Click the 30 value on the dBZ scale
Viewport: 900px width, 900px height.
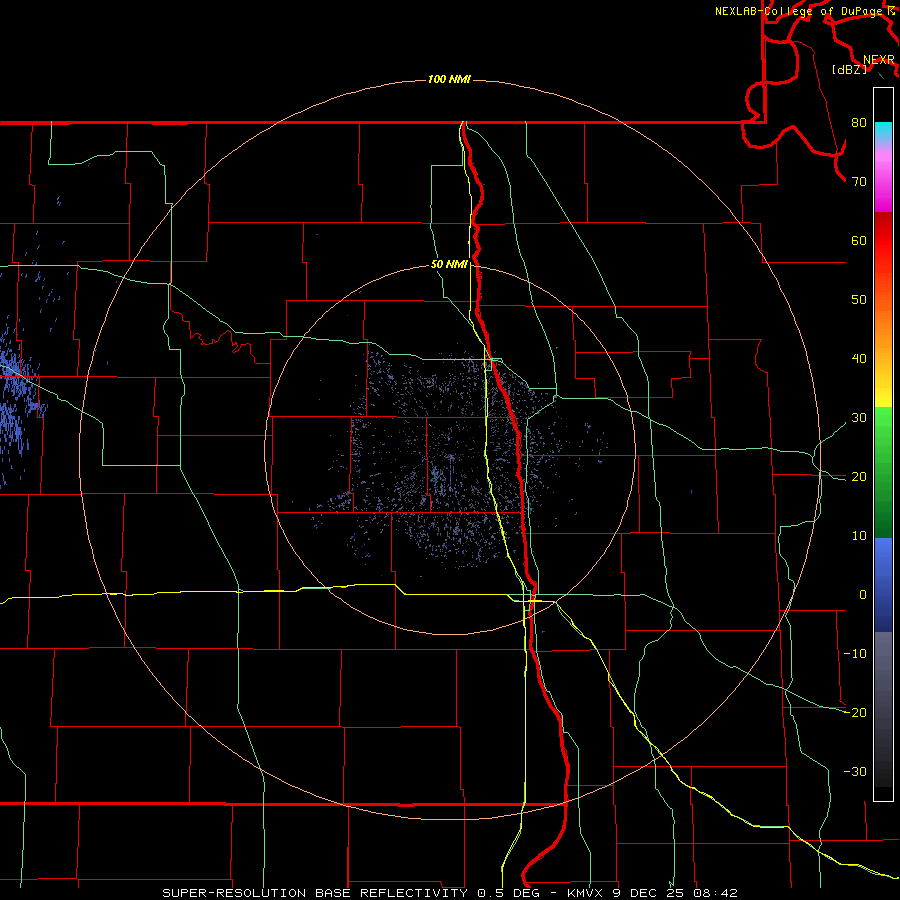(x=859, y=418)
